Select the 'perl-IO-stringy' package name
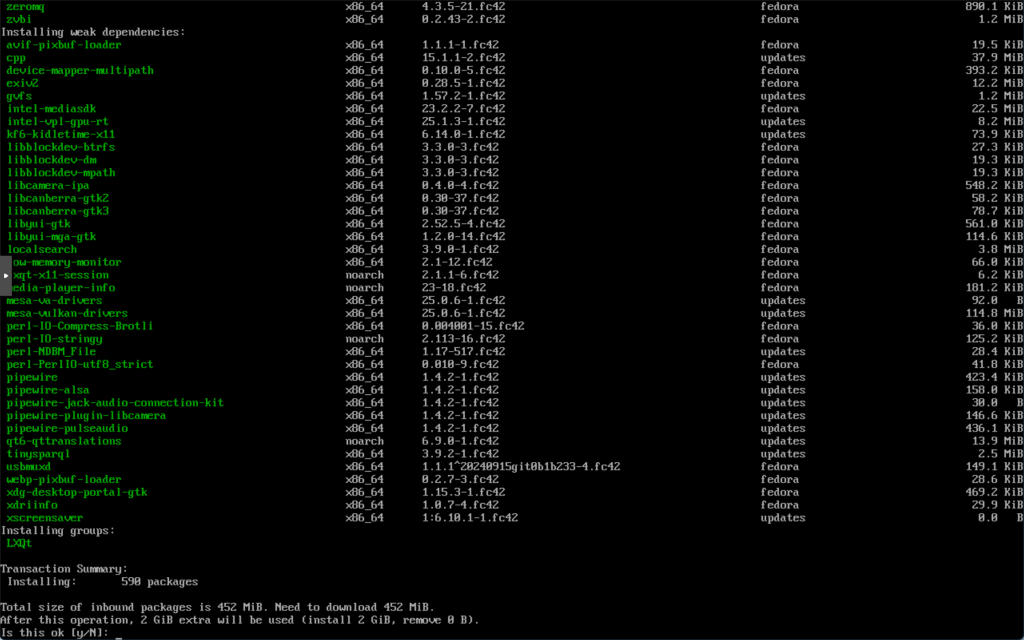Screen dimensions: 1024x640 [x=54, y=339]
